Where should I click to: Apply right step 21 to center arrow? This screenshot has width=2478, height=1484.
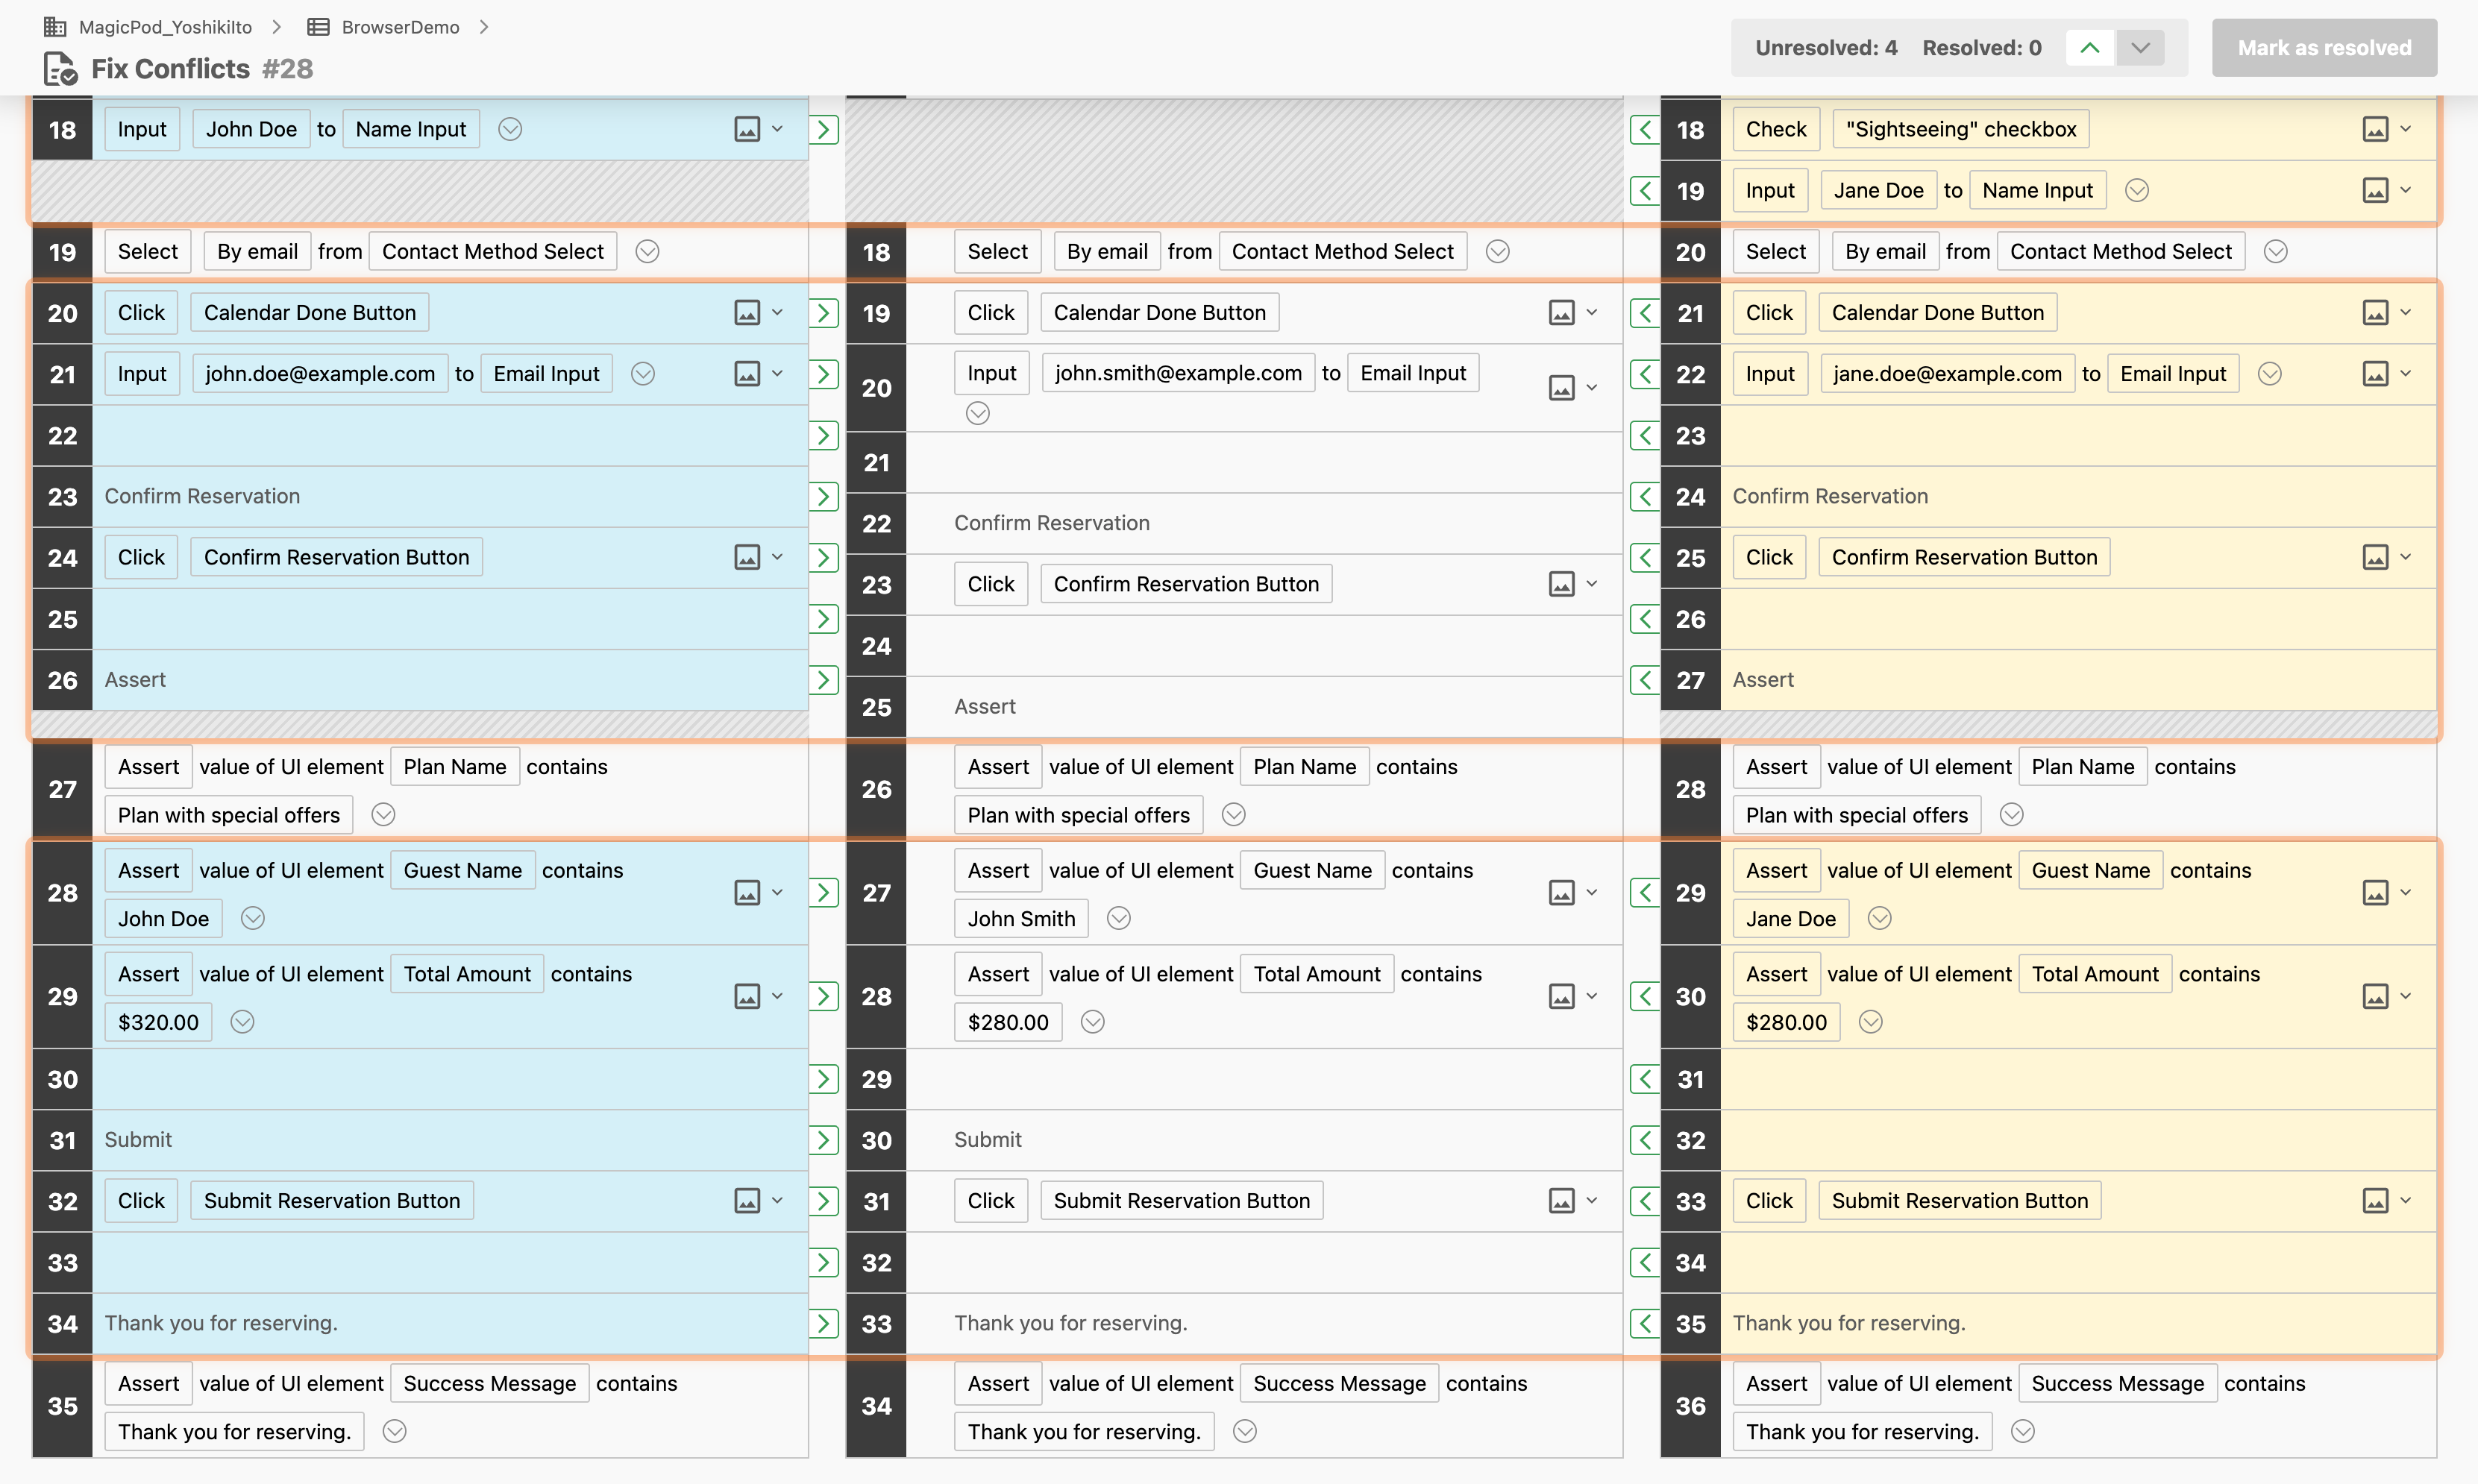[1644, 313]
